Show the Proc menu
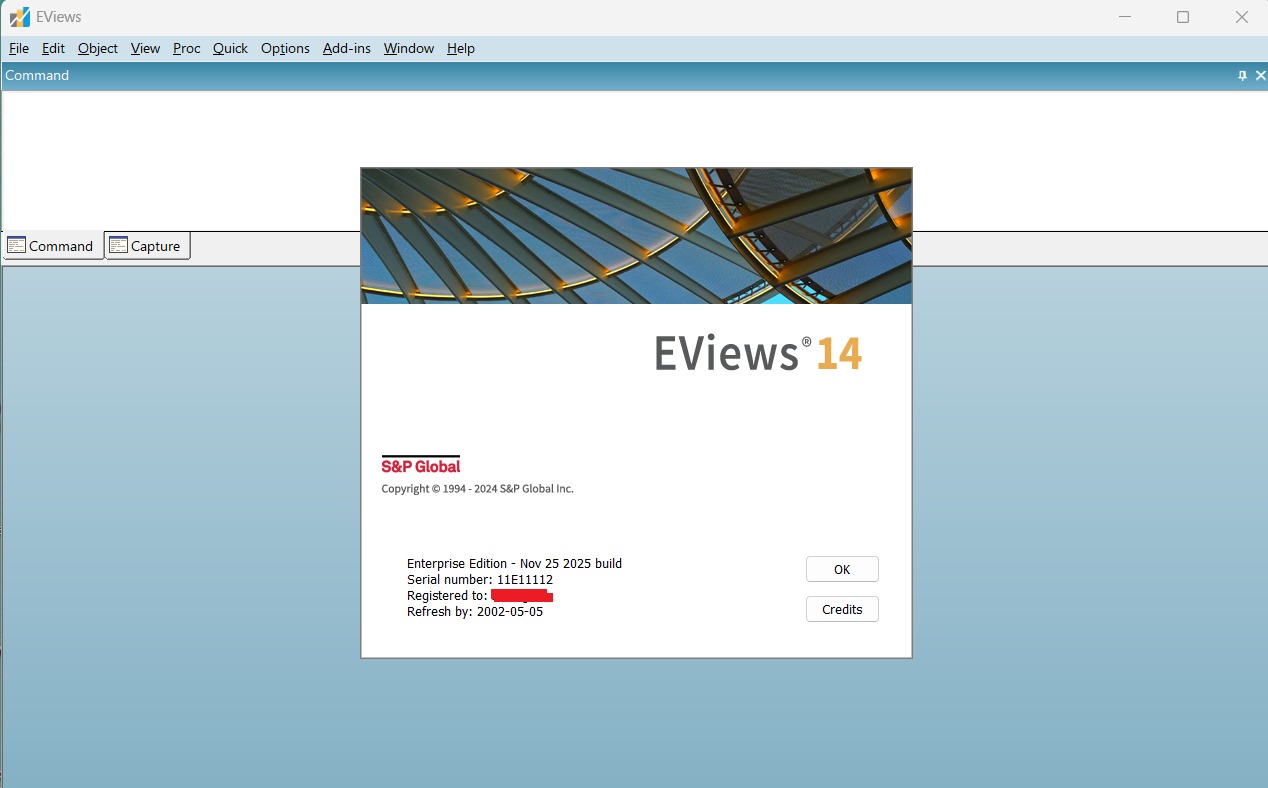This screenshot has height=788, width=1268. pos(186,48)
